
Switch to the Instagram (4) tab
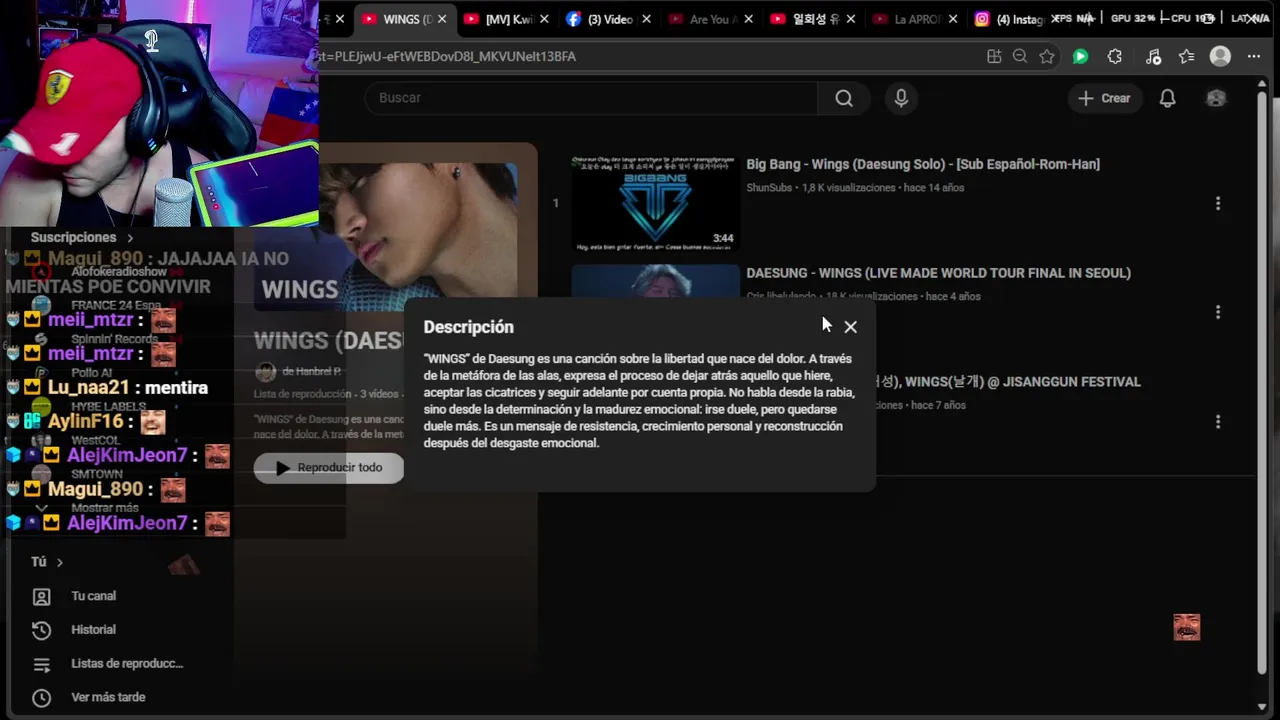(x=1008, y=19)
